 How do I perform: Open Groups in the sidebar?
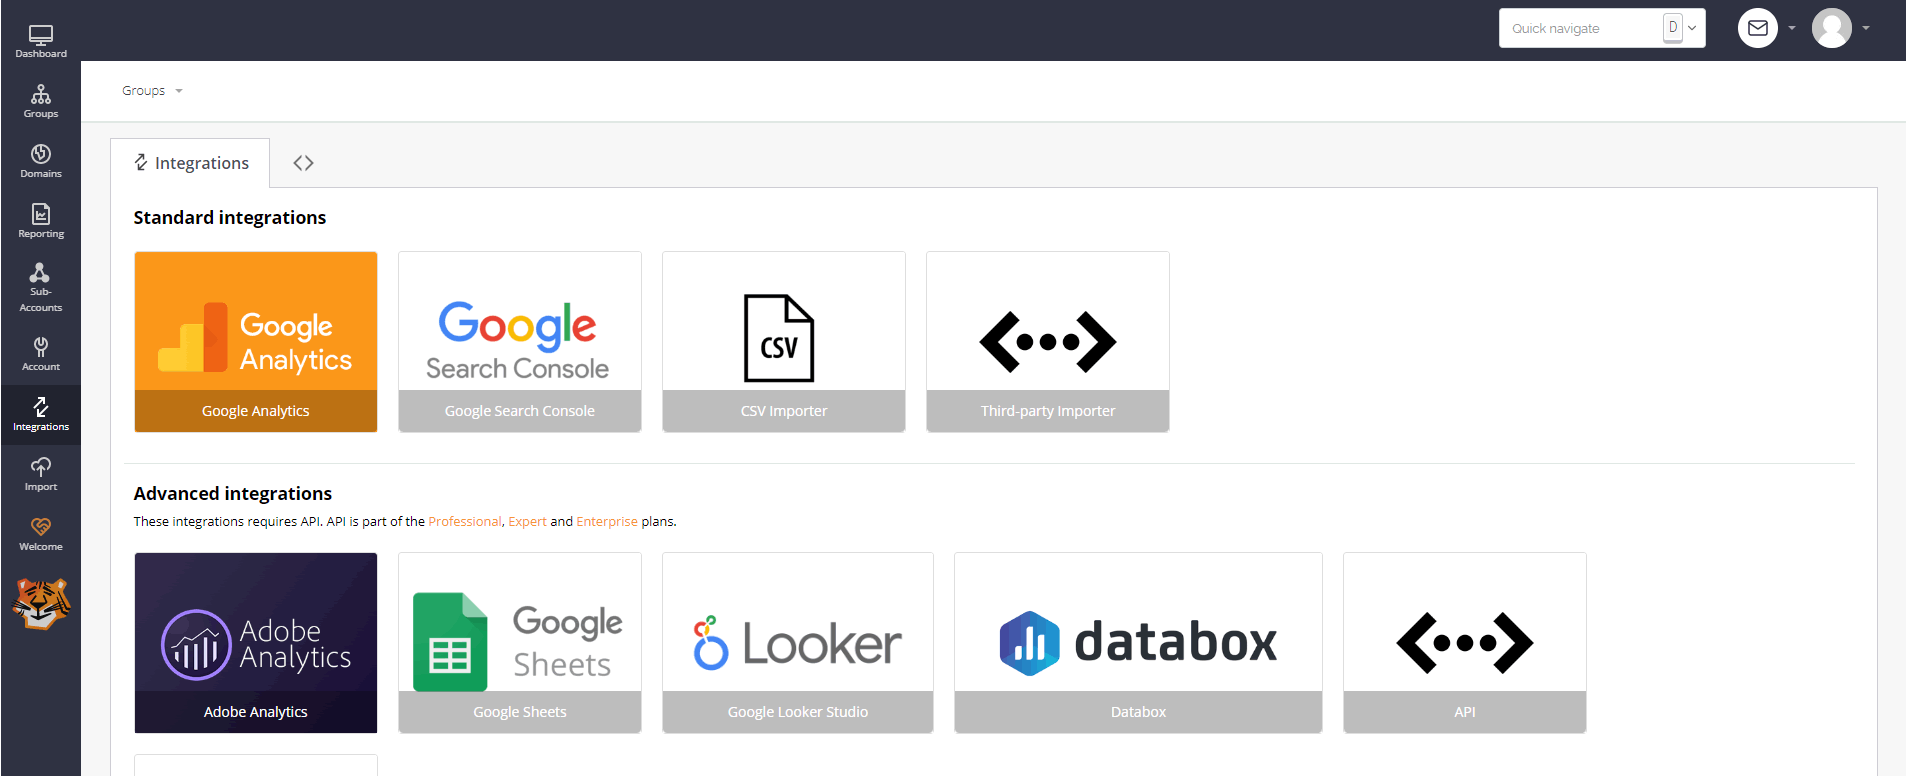pos(41,101)
